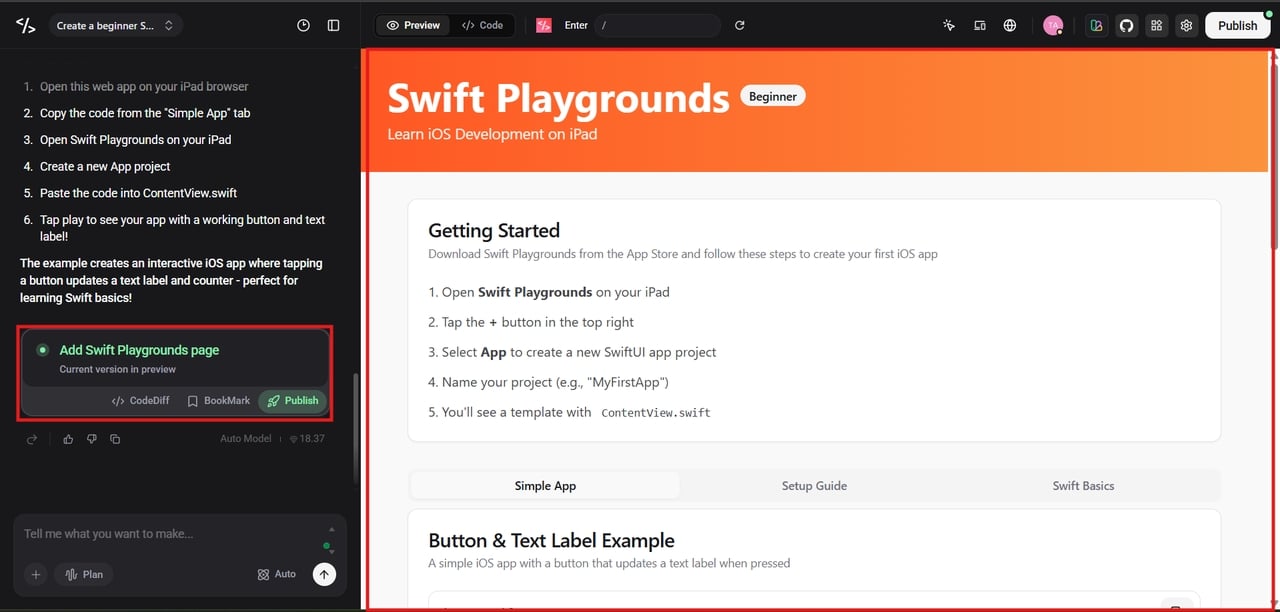1280x612 pixels.
Task: Switch to the Code view
Action: [483, 25]
